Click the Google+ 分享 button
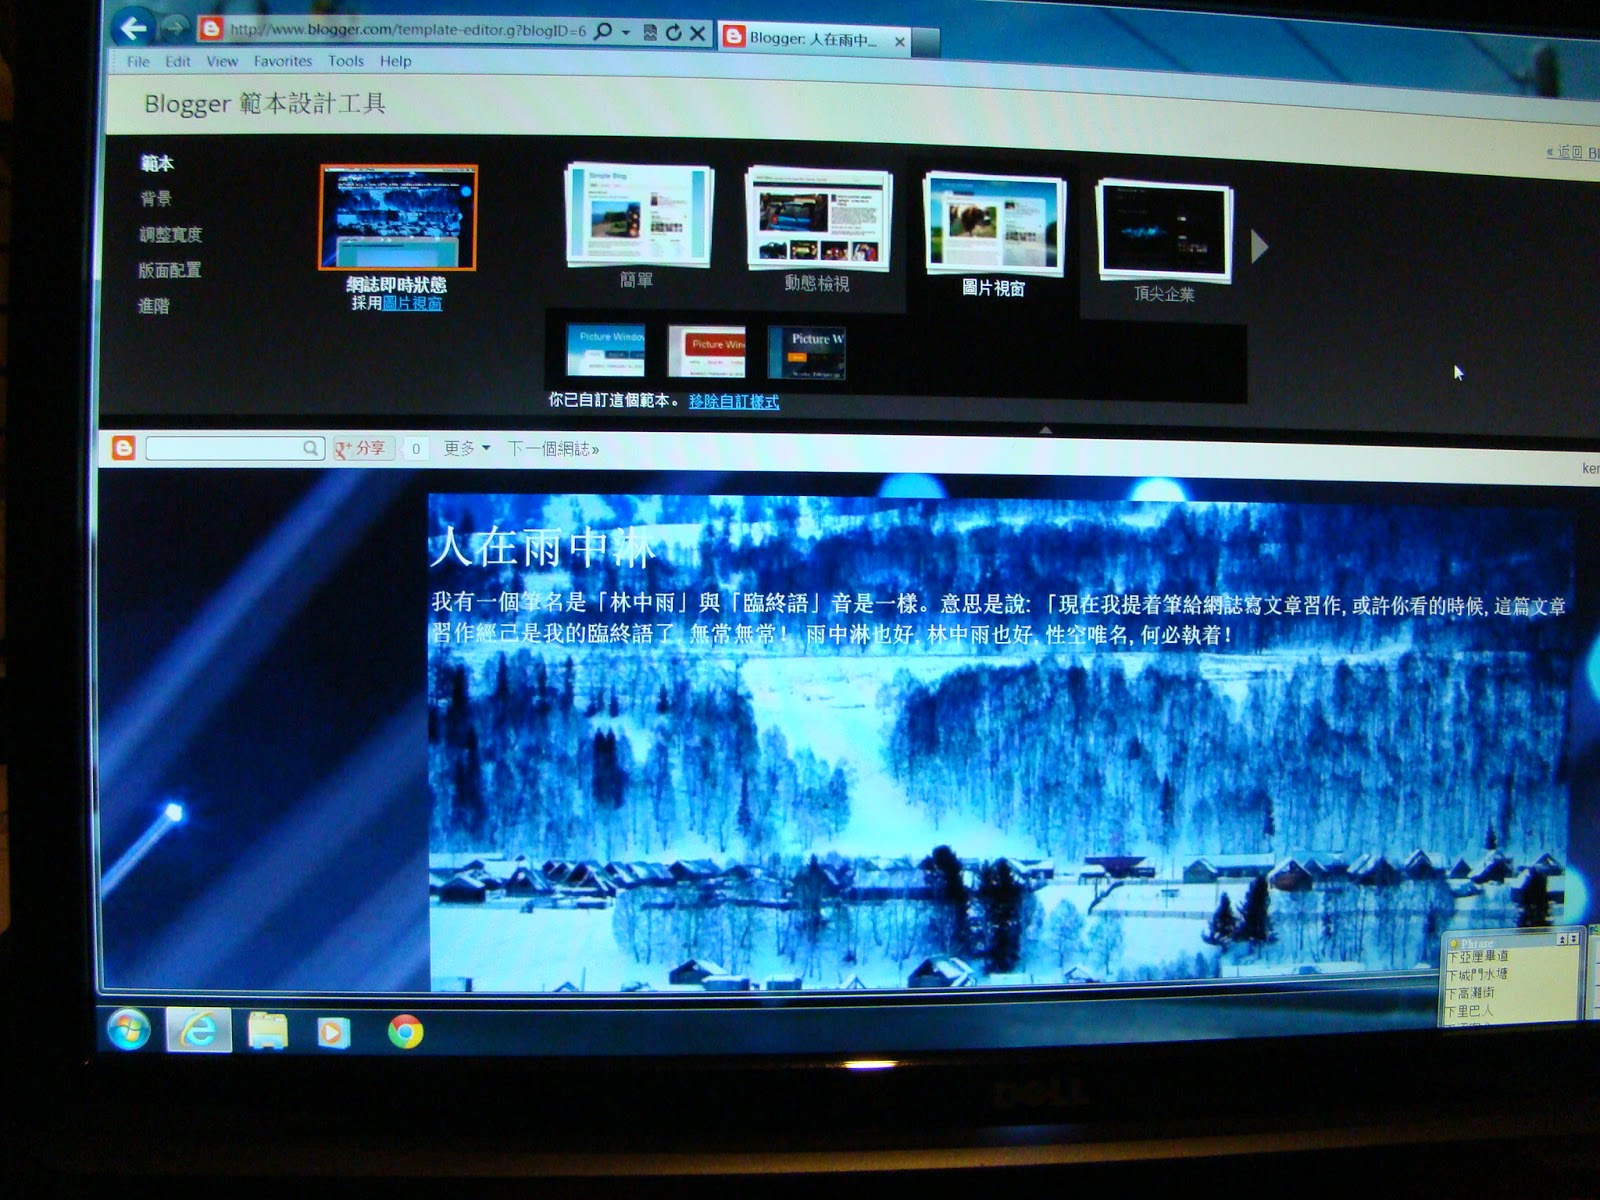The width and height of the screenshot is (1600, 1200). coord(361,449)
